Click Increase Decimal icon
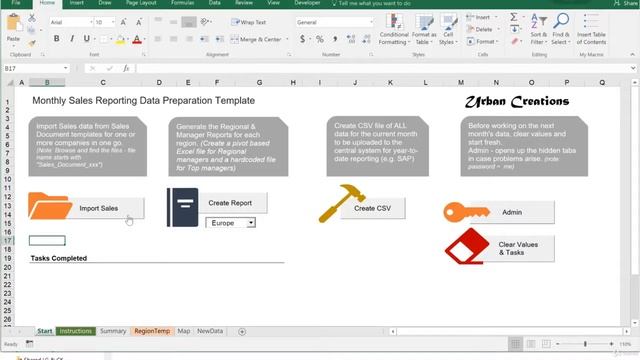This screenshot has width=640, height=360. click(x=351, y=39)
